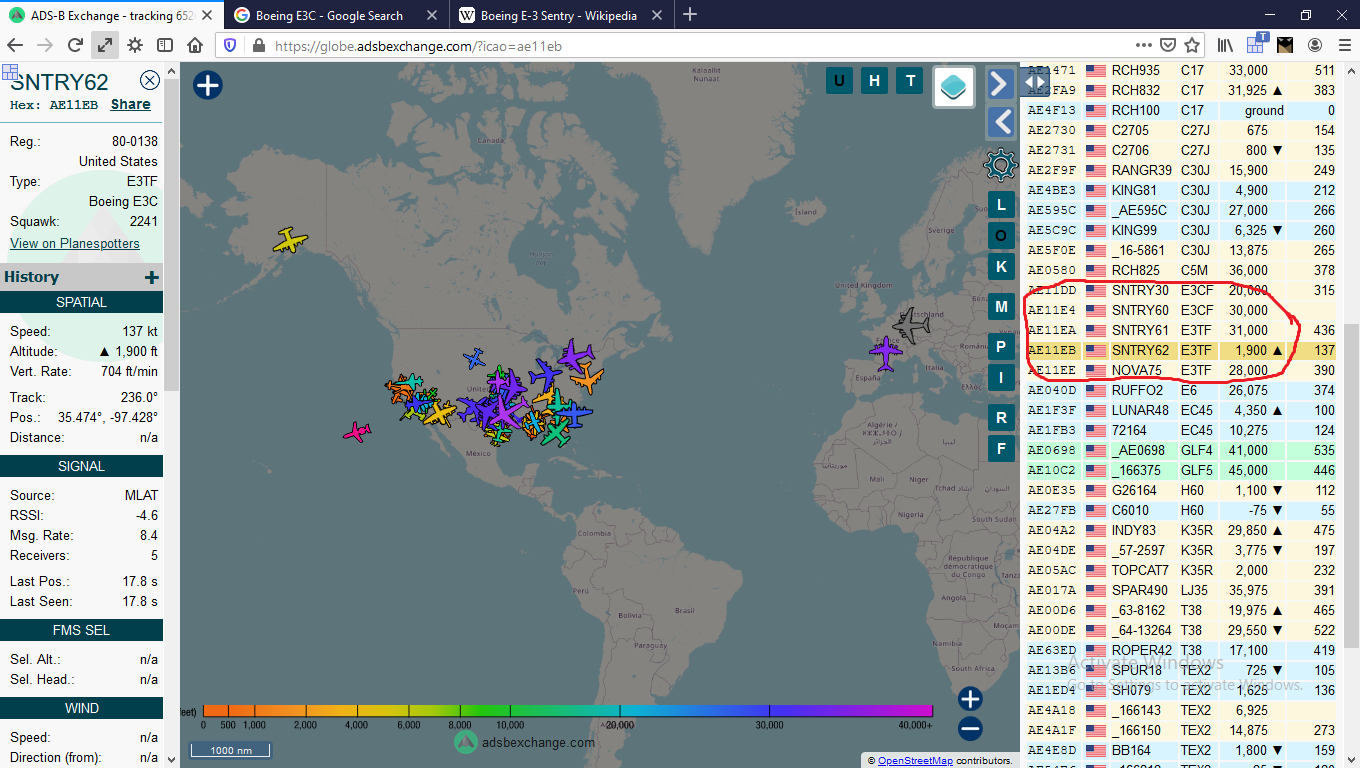Select the INDY83 row

click(1182, 530)
